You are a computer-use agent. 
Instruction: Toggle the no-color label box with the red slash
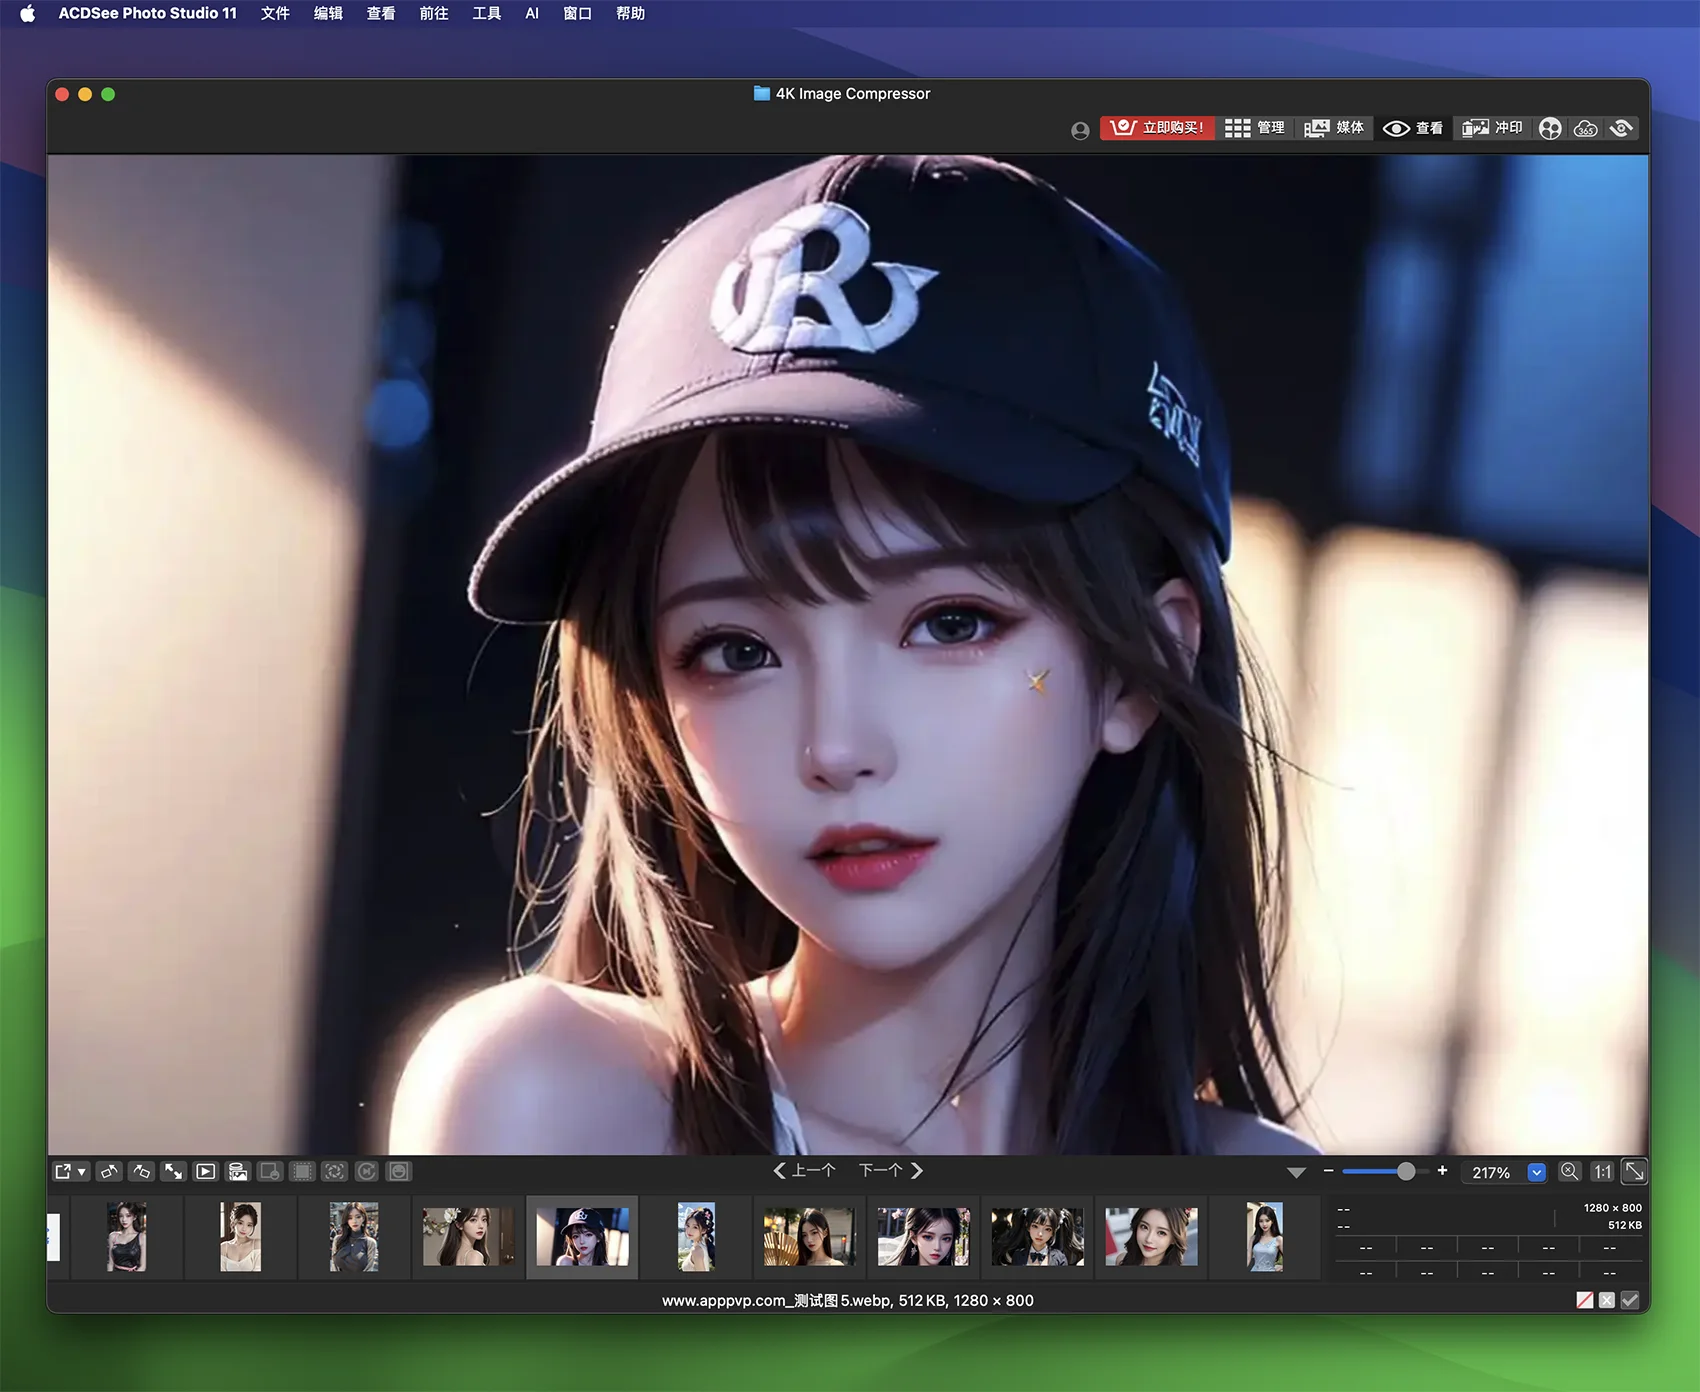[1585, 1300]
